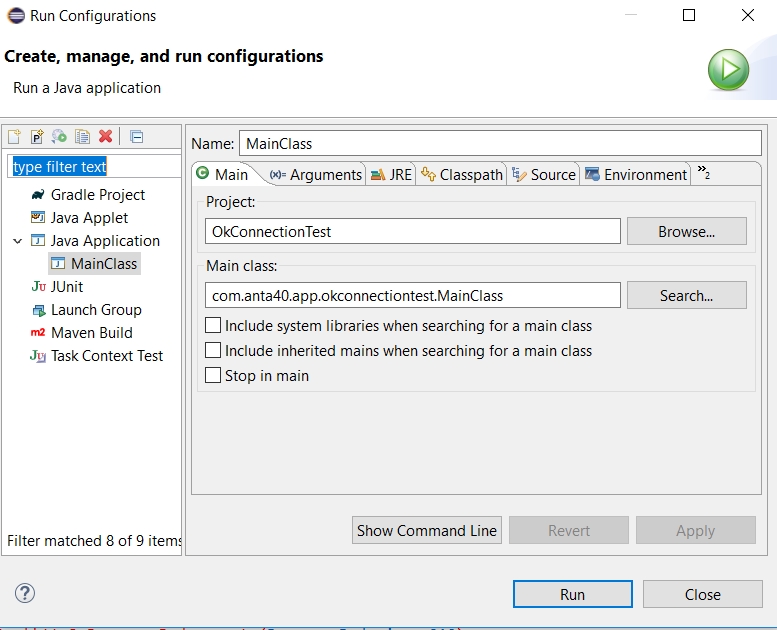Click the Name input field
Viewport: 777px width, 630px height.
[x=500, y=143]
